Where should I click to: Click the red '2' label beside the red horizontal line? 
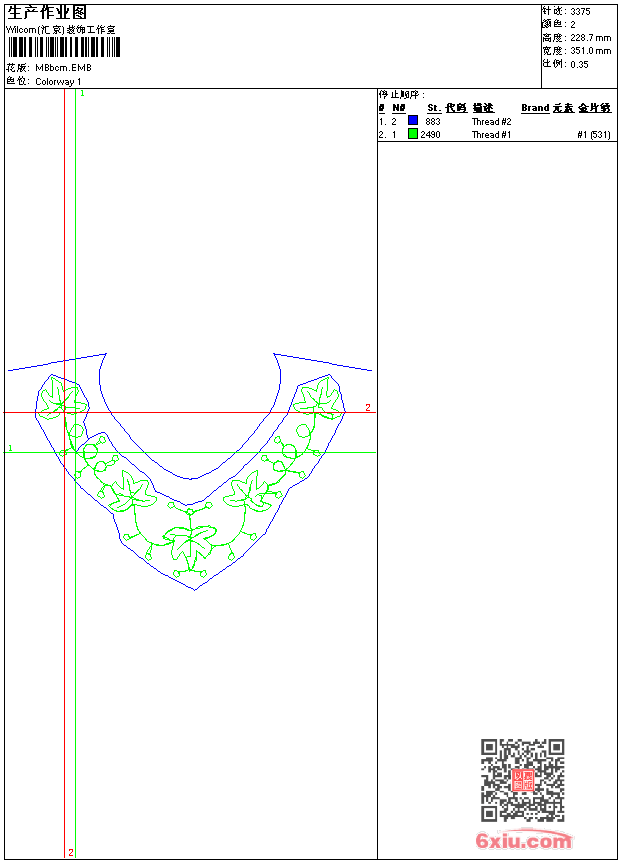pos(368,408)
